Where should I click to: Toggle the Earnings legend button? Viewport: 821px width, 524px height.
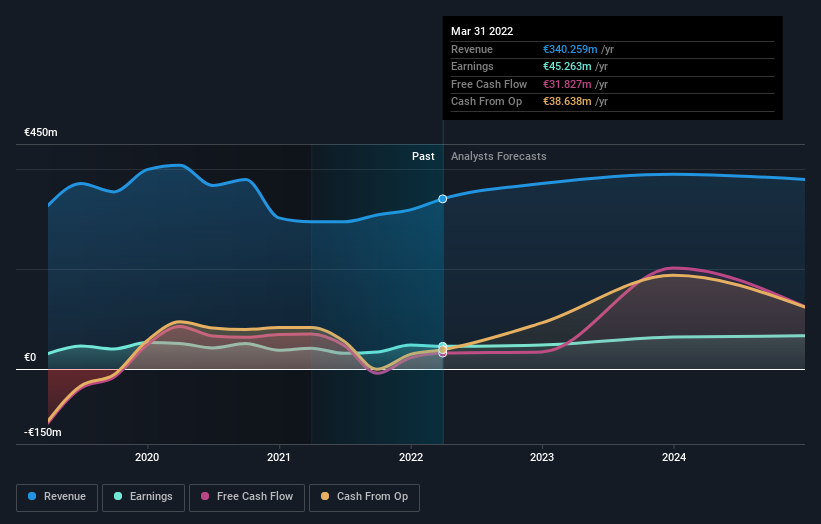(x=143, y=497)
